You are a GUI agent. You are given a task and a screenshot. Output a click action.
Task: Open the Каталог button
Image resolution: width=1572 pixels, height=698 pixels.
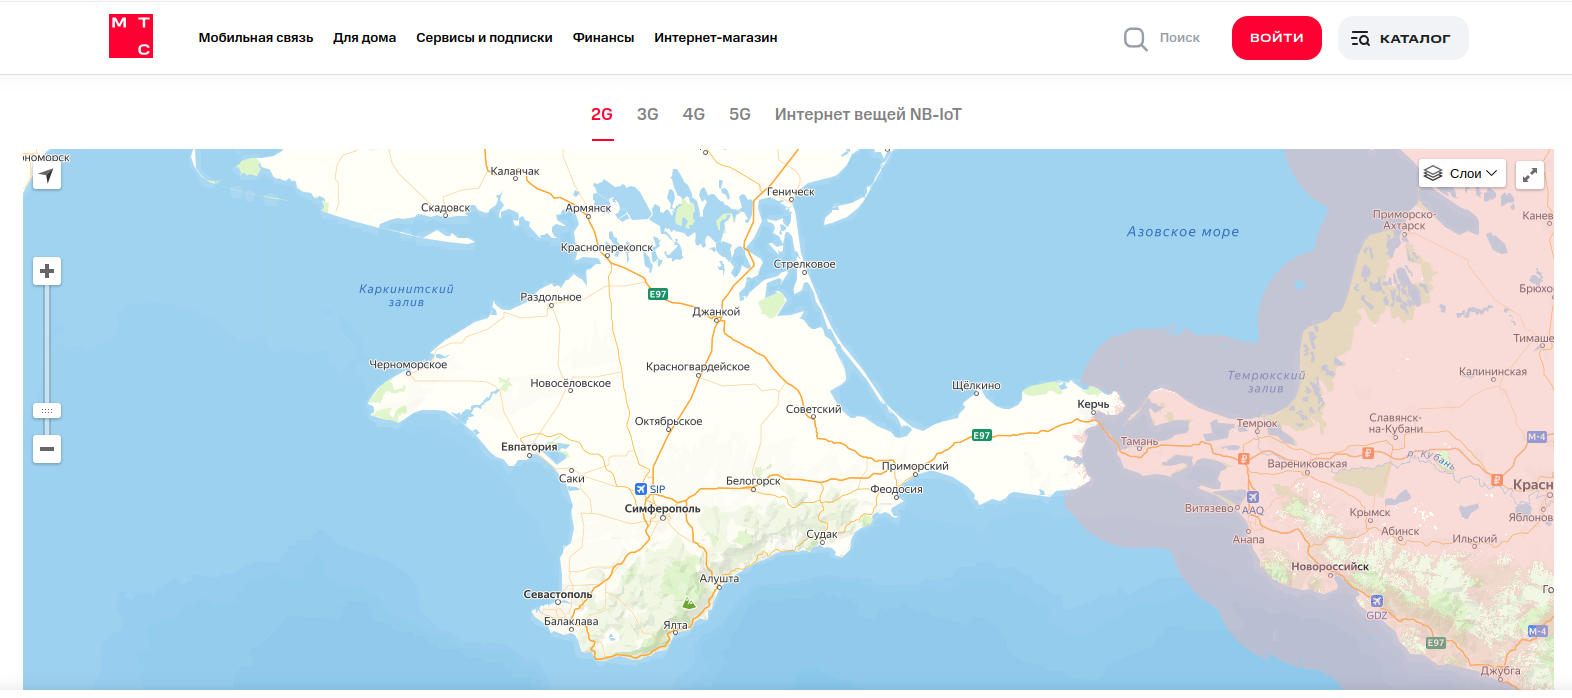click(1403, 38)
